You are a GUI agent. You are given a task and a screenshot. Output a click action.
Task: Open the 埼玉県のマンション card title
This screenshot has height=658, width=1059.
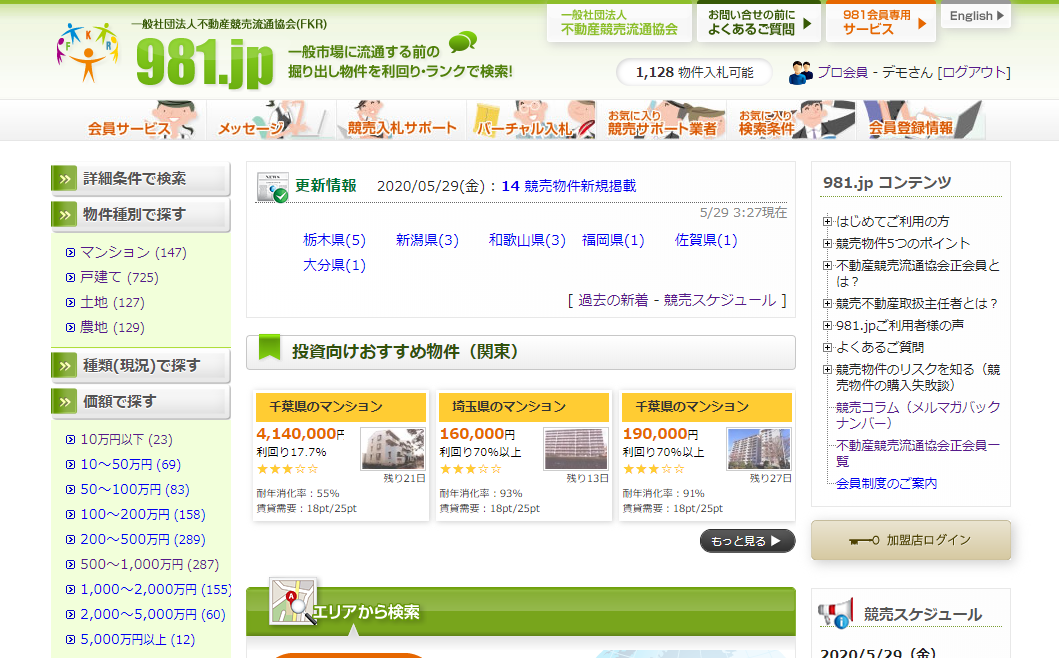point(509,407)
